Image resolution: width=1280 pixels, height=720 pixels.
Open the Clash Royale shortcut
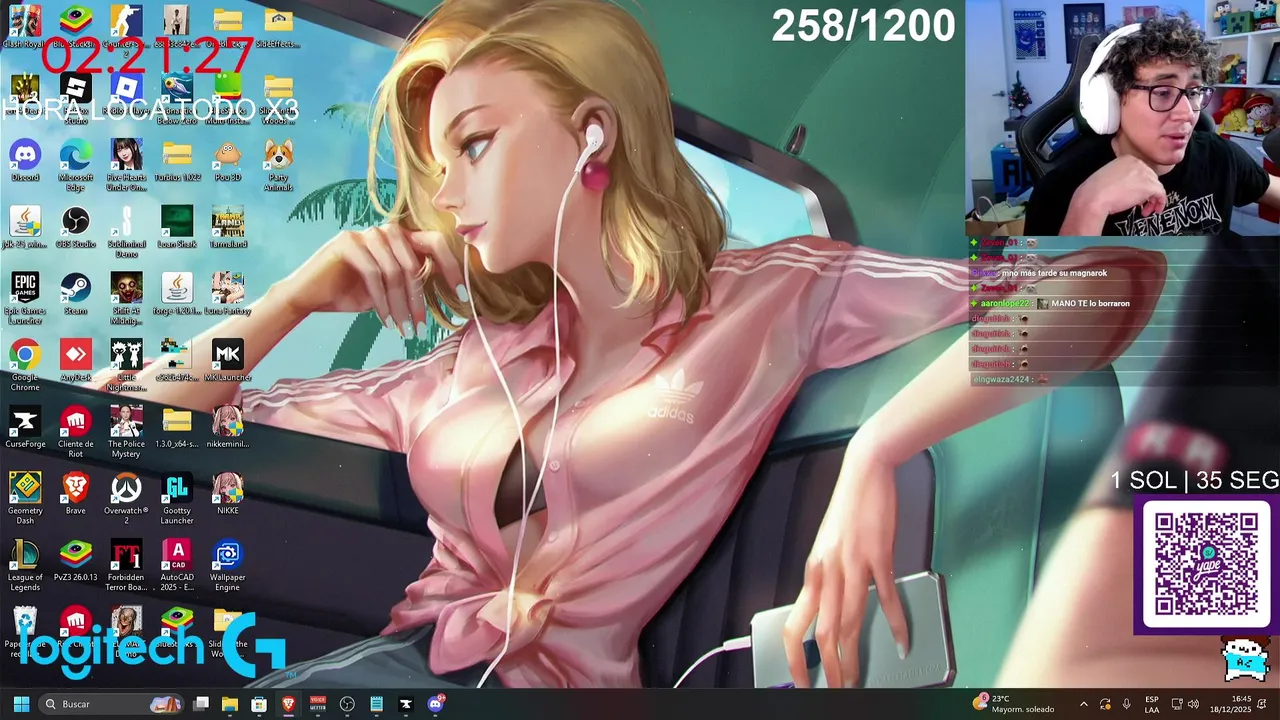[x=25, y=27]
